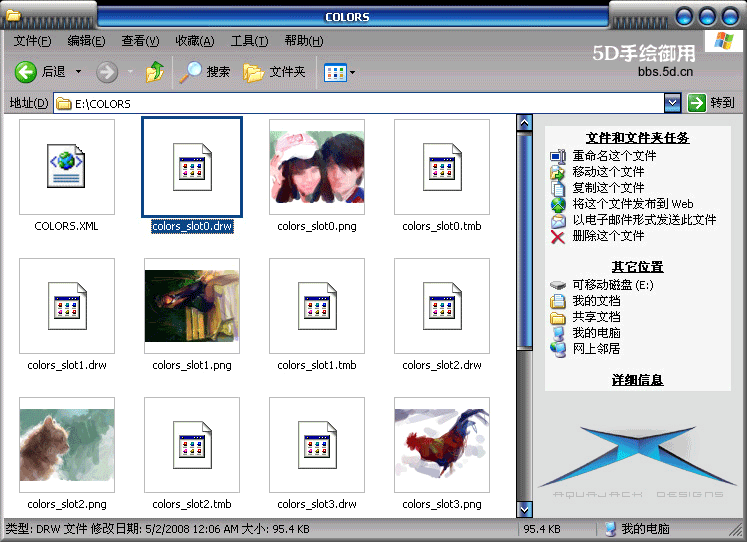This screenshot has width=747, height=542.
Task: Click the E:\COLORS address field
Action: coord(359,103)
